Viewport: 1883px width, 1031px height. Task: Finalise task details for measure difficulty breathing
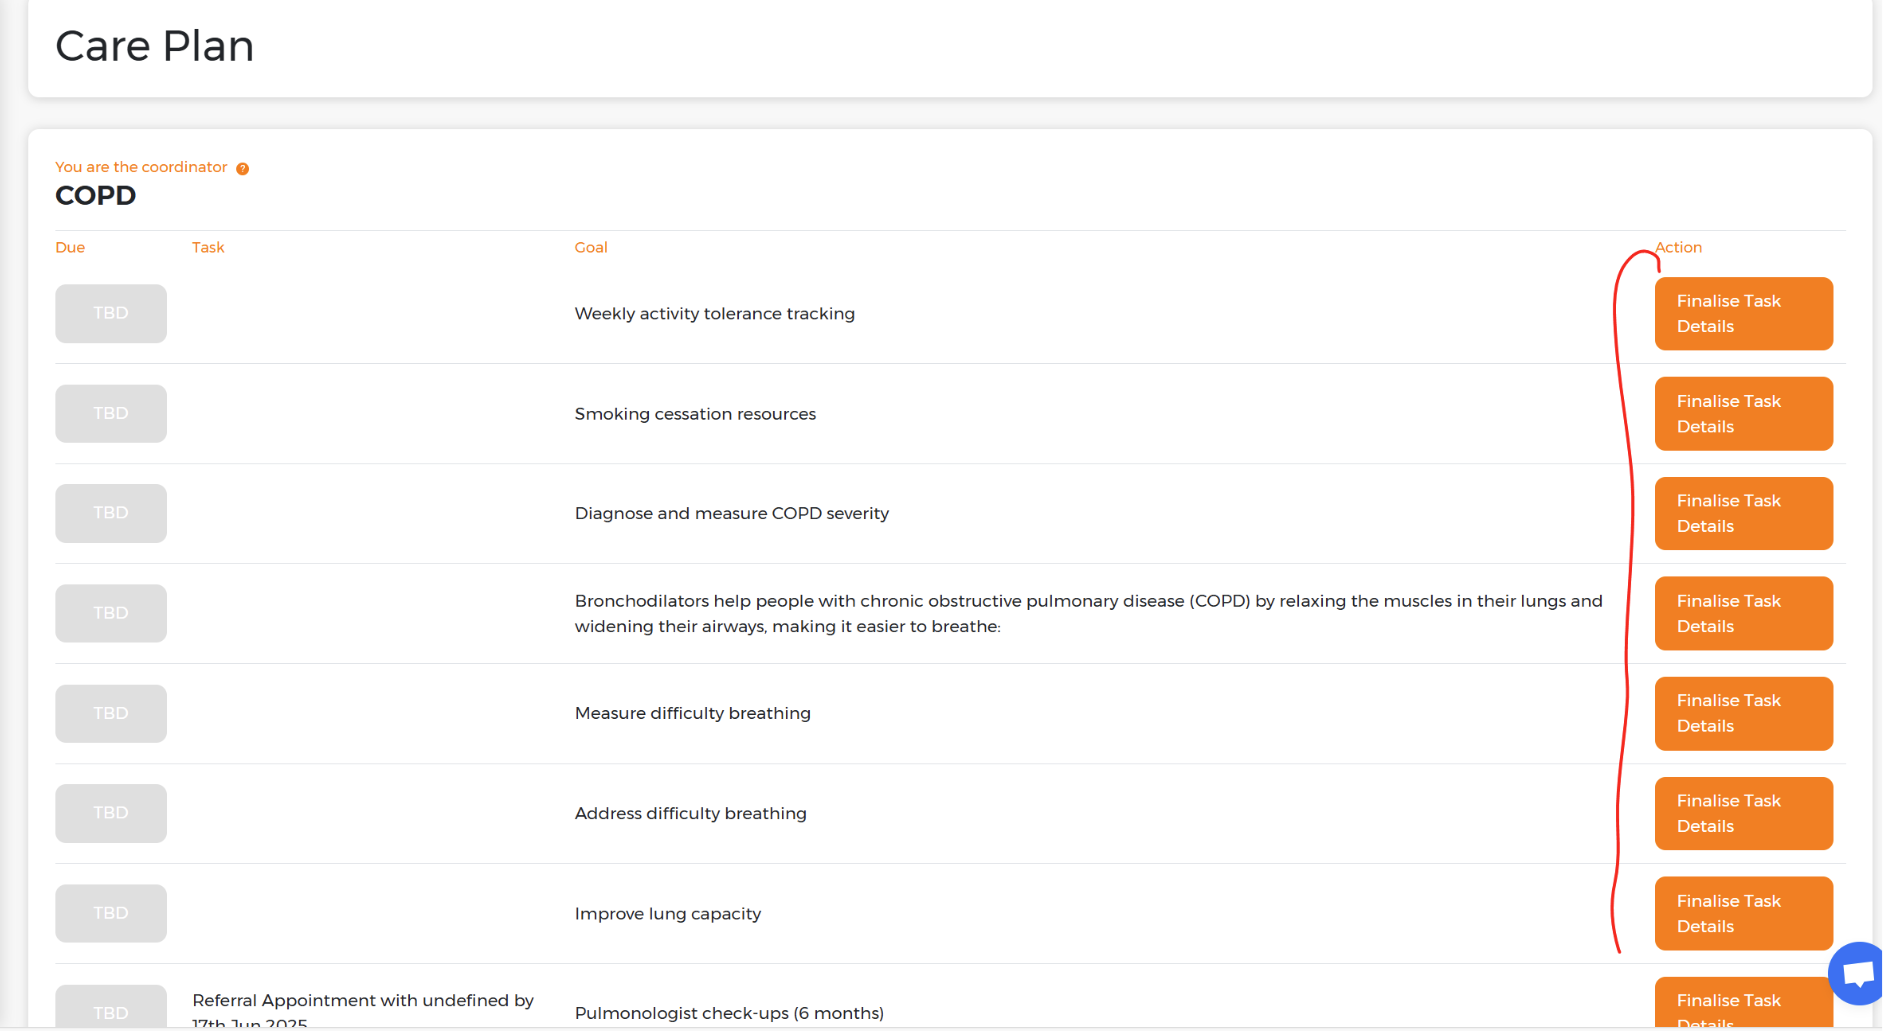coord(1742,714)
